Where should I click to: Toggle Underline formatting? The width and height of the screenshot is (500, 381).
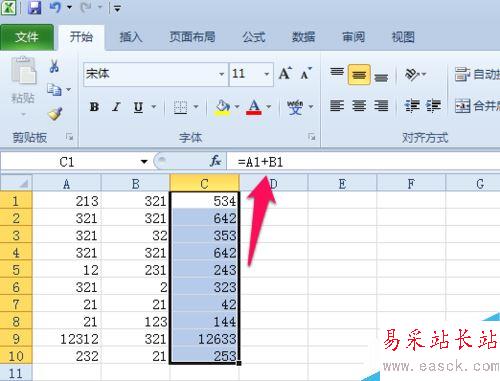pos(138,107)
